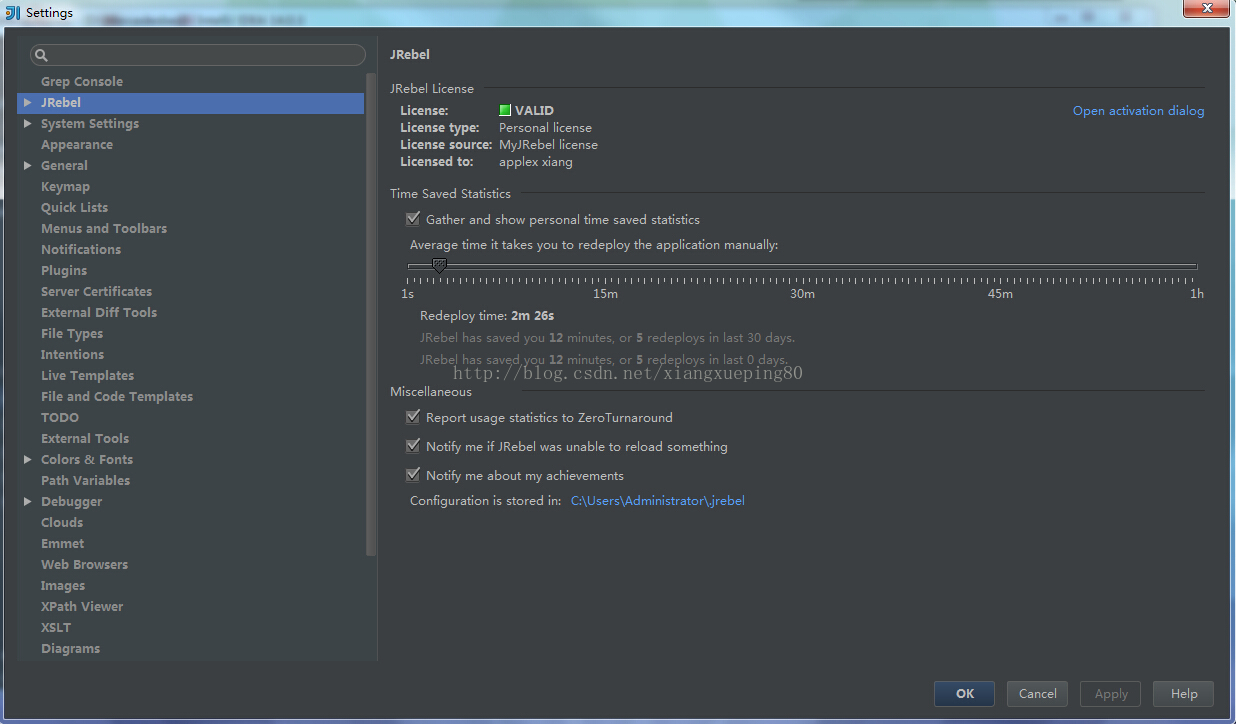The height and width of the screenshot is (724, 1236).
Task: Click the settings list vertical scrollbar
Action: pyautogui.click(x=371, y=312)
